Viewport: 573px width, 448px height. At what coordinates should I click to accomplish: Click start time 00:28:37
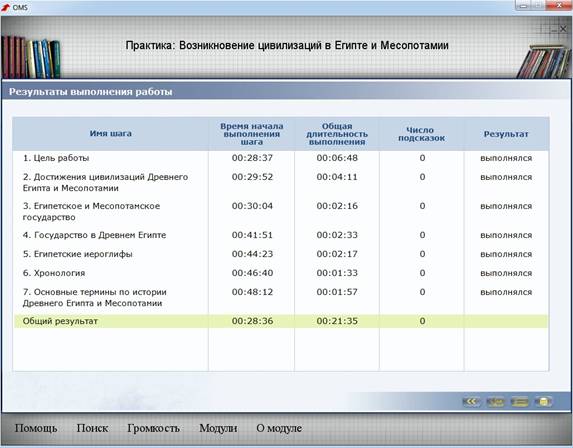pyautogui.click(x=252, y=158)
